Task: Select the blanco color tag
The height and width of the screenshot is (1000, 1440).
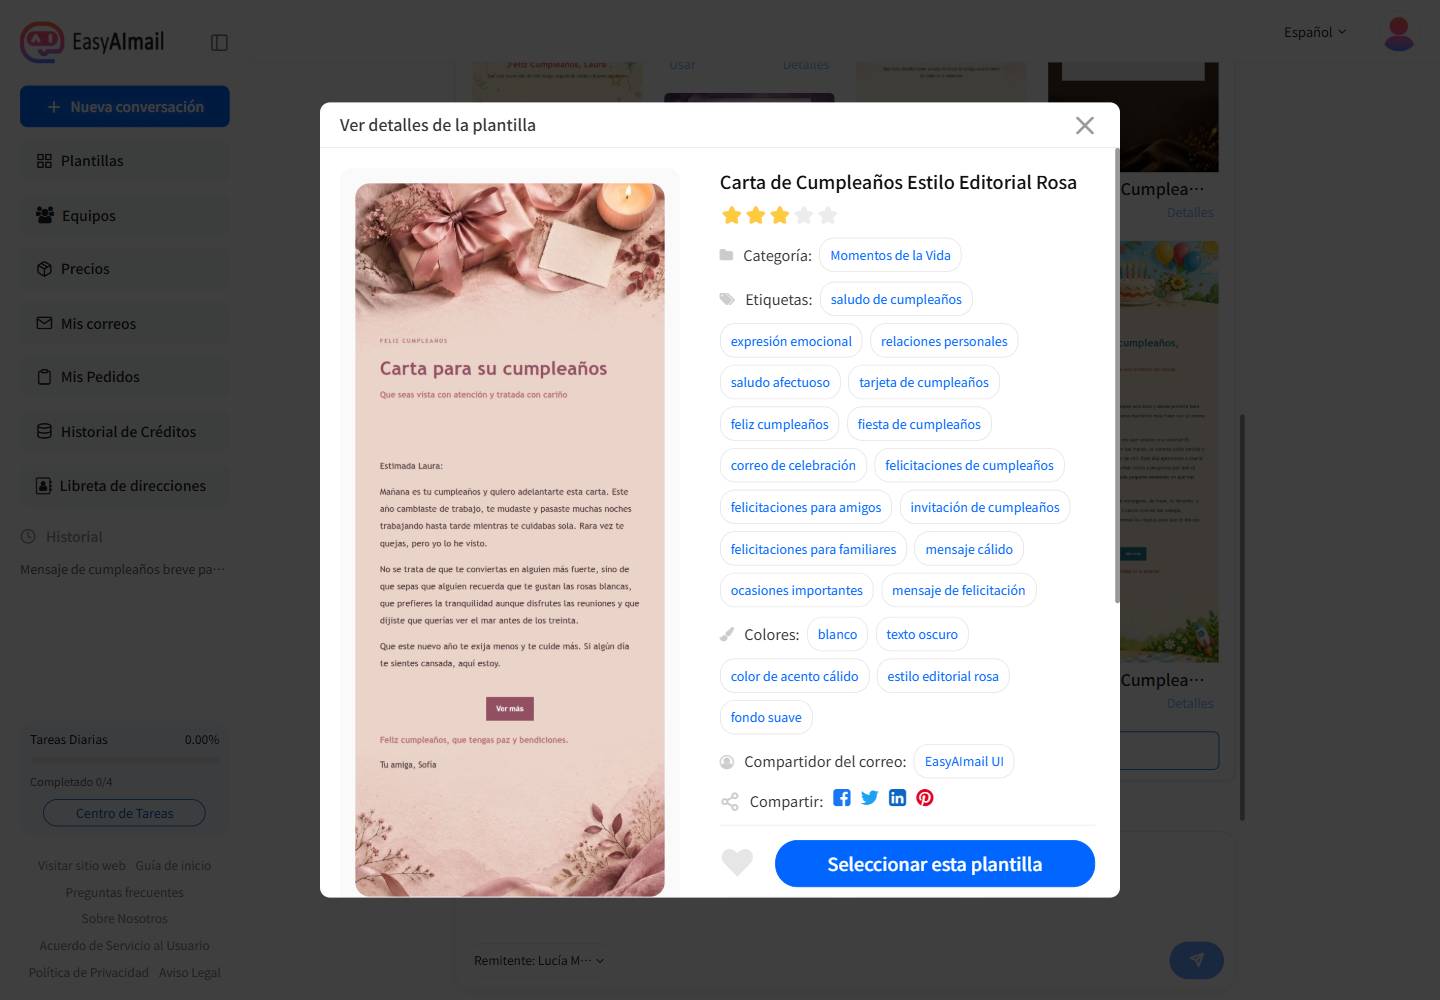Action: click(x=837, y=634)
